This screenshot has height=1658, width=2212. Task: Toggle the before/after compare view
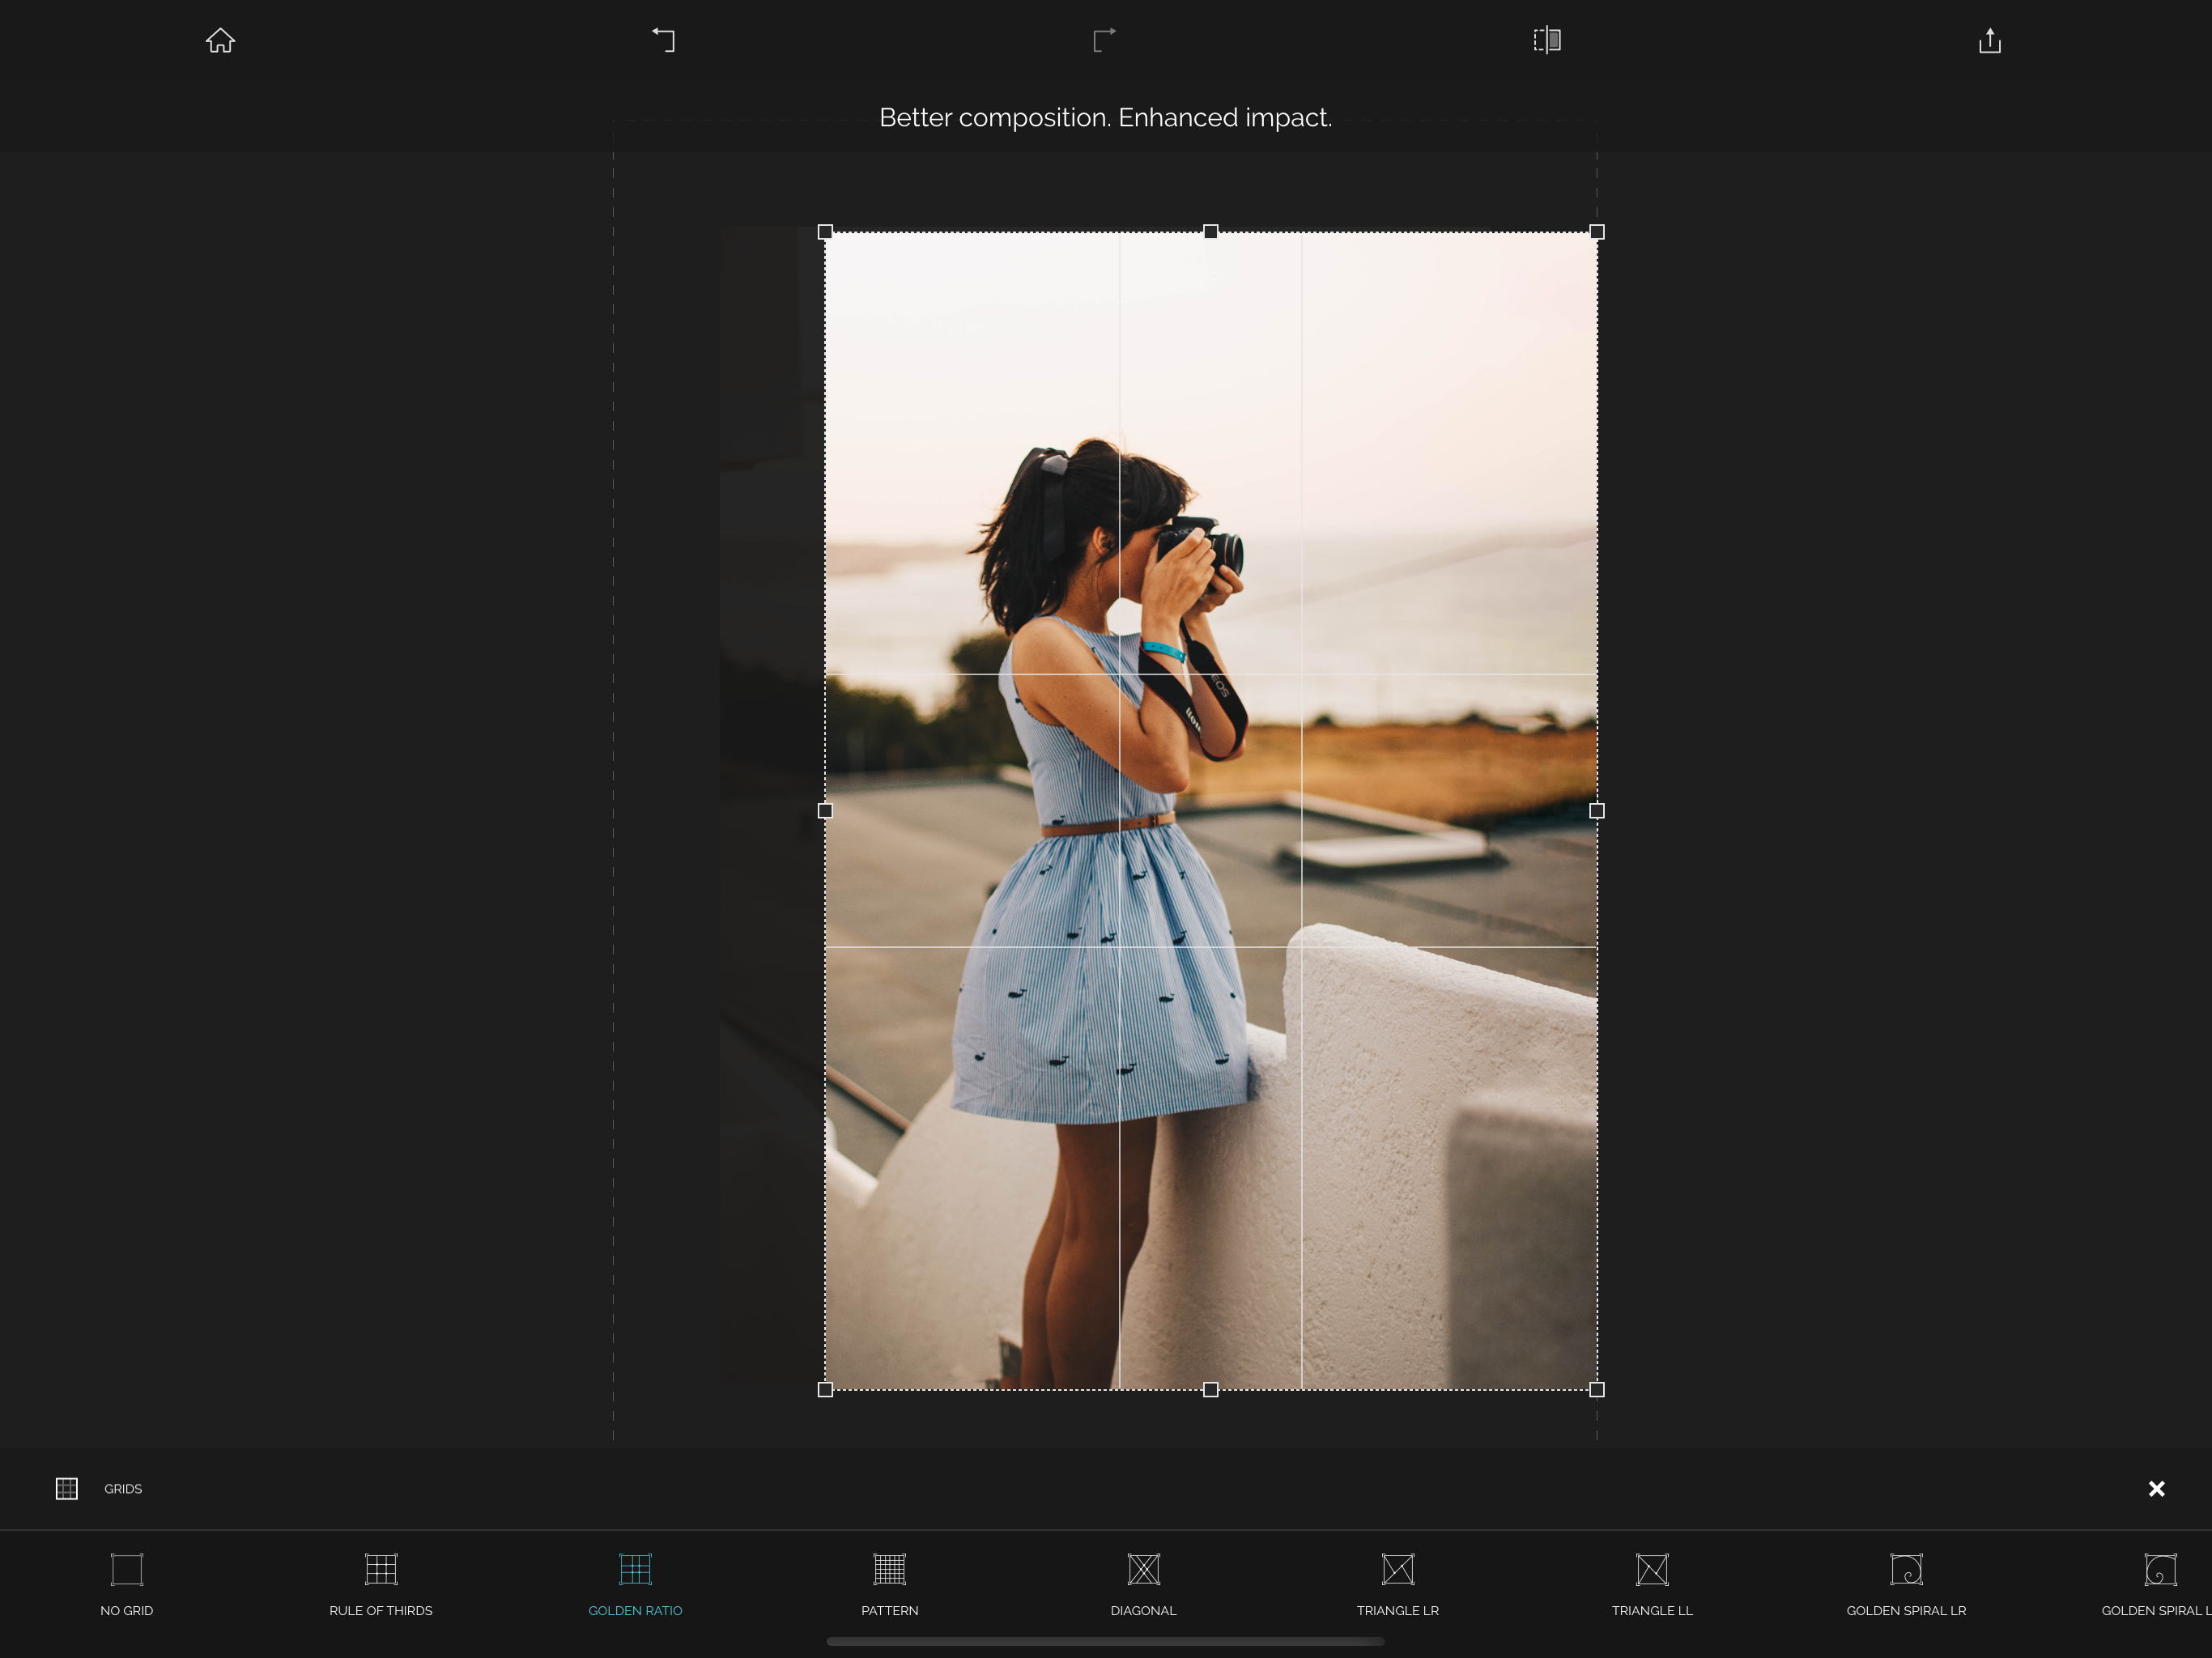click(x=1547, y=40)
